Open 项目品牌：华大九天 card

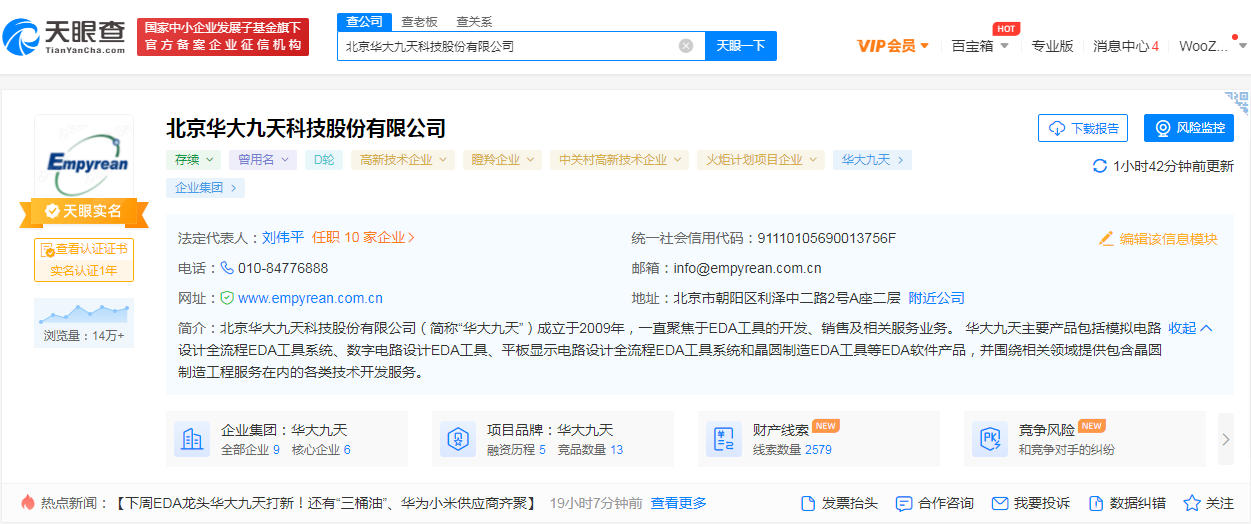[x=553, y=439]
